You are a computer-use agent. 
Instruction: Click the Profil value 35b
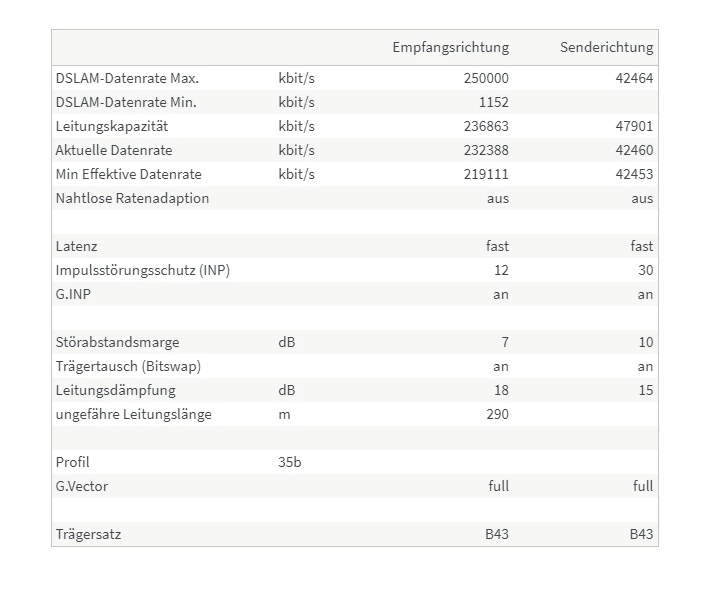click(290, 462)
